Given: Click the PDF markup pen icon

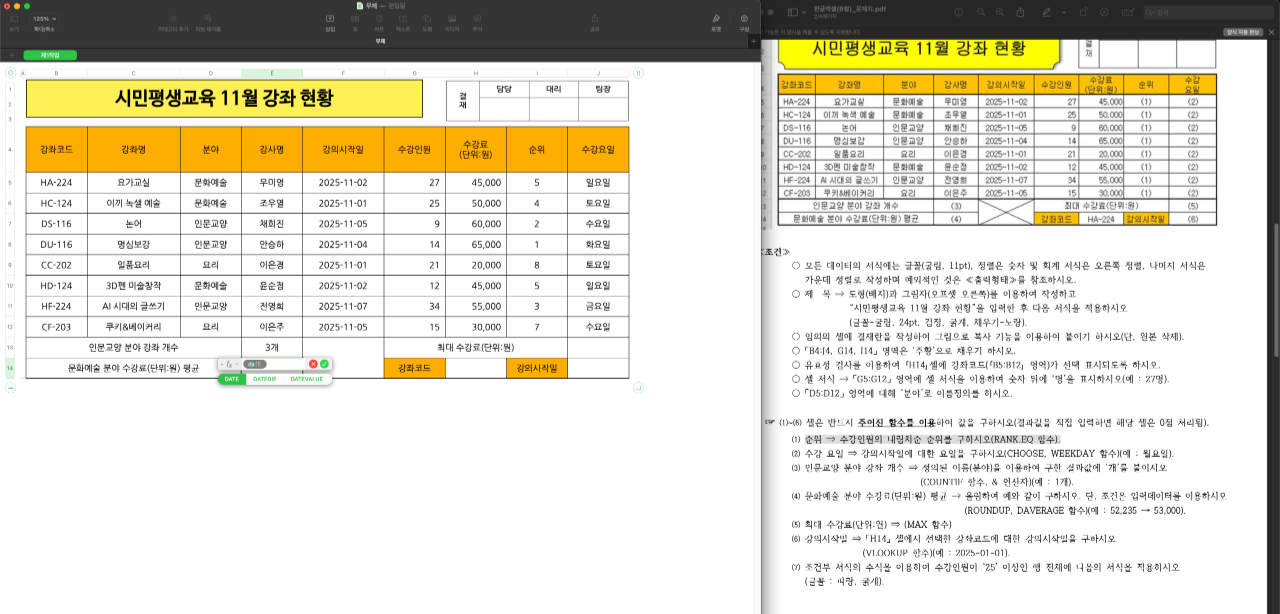Looking at the screenshot, I should [x=1045, y=12].
